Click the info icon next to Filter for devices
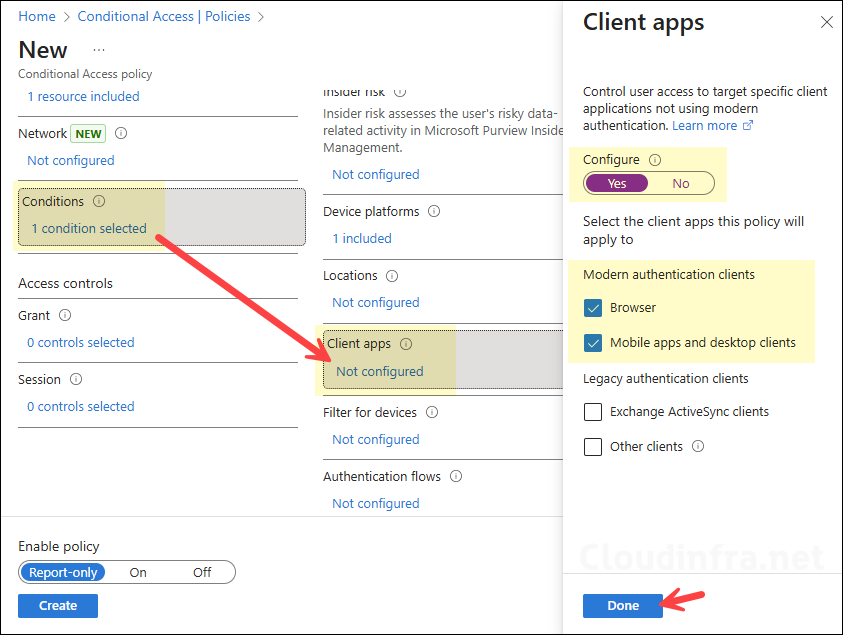The height and width of the screenshot is (635, 843). tap(431, 412)
